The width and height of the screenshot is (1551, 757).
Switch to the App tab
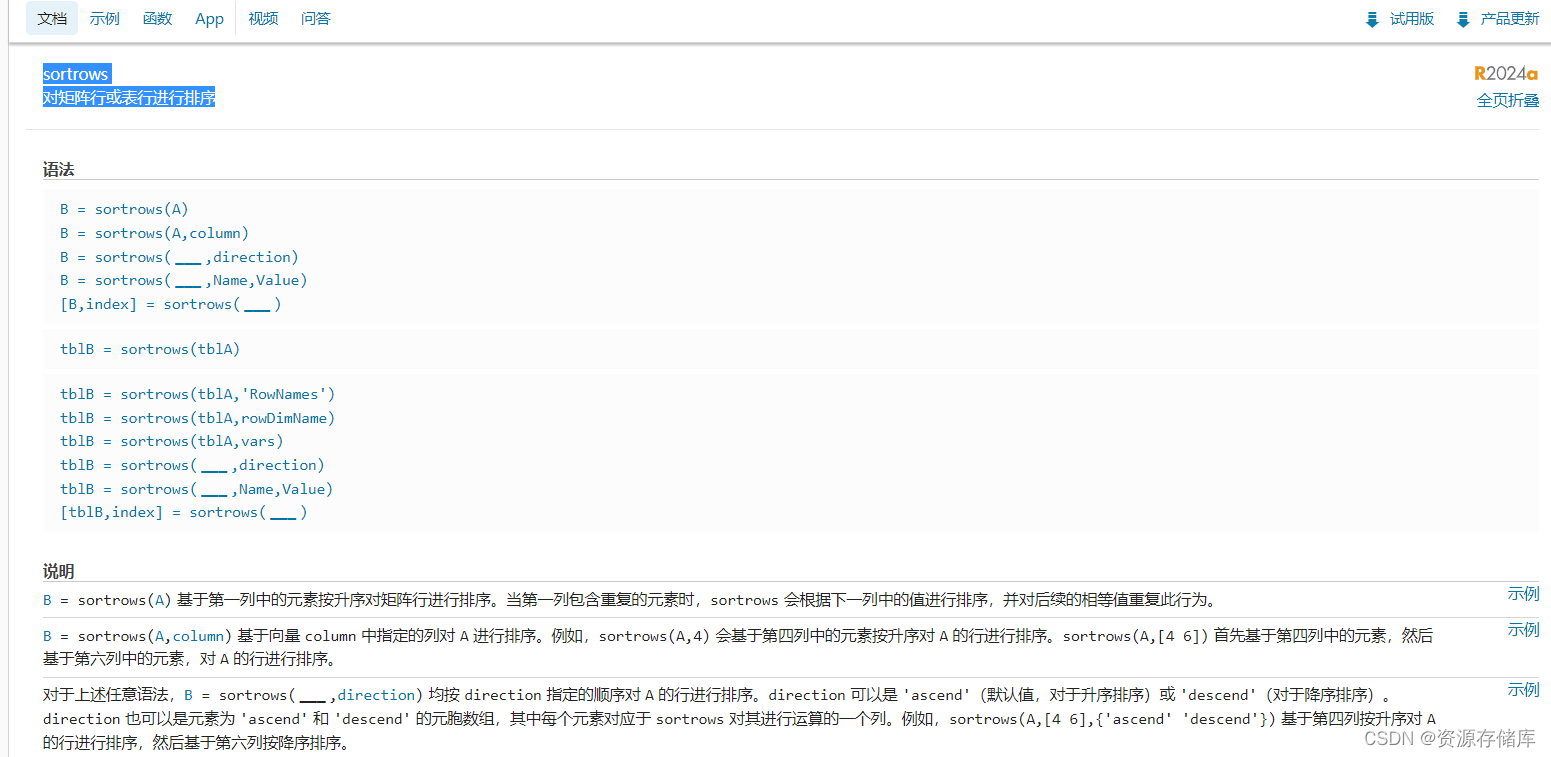coord(209,18)
